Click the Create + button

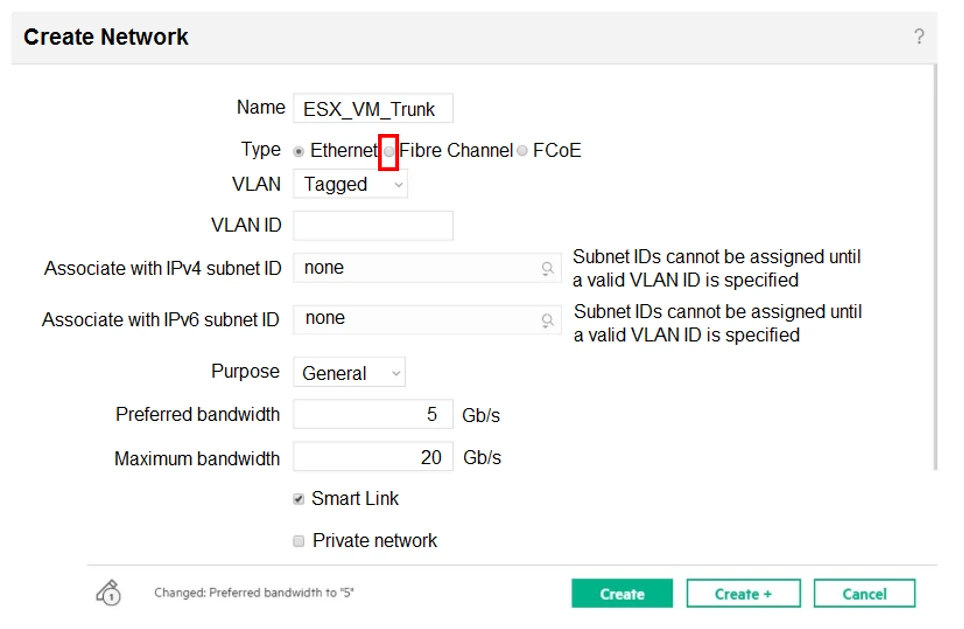point(743,594)
